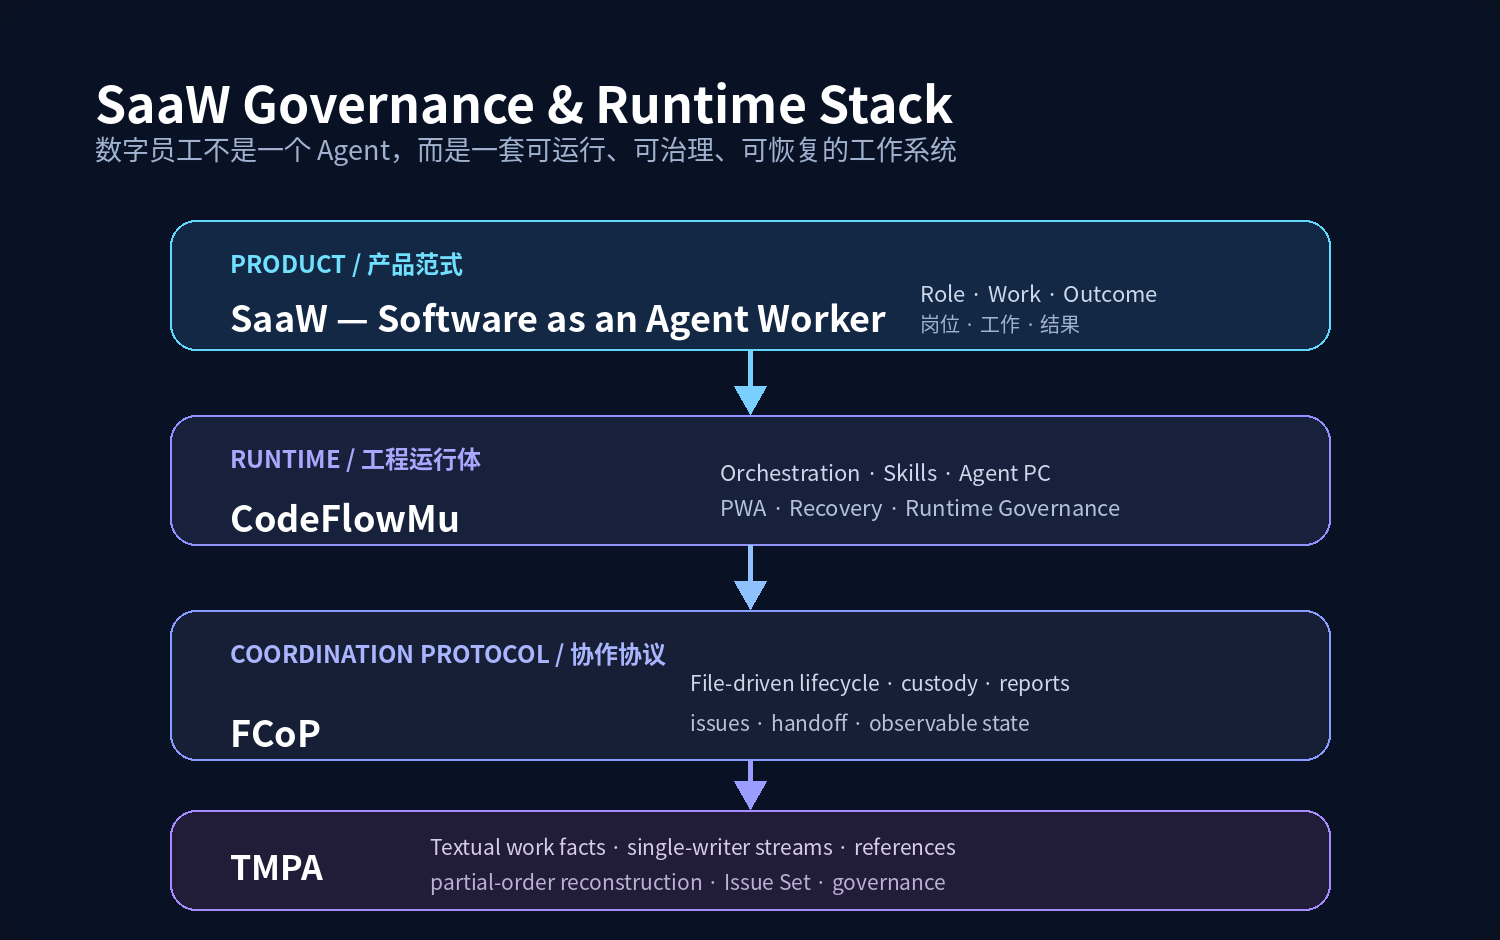Click the title SaaW Governance & Runtime Stack
The width and height of the screenshot is (1500, 940).
pos(524,104)
